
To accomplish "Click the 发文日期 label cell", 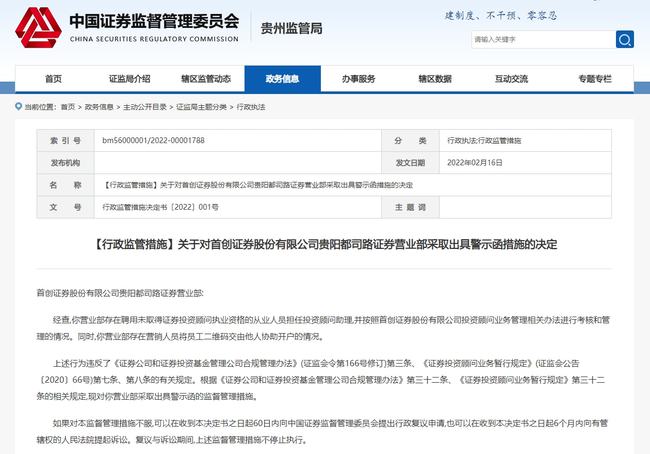I will click(x=410, y=163).
